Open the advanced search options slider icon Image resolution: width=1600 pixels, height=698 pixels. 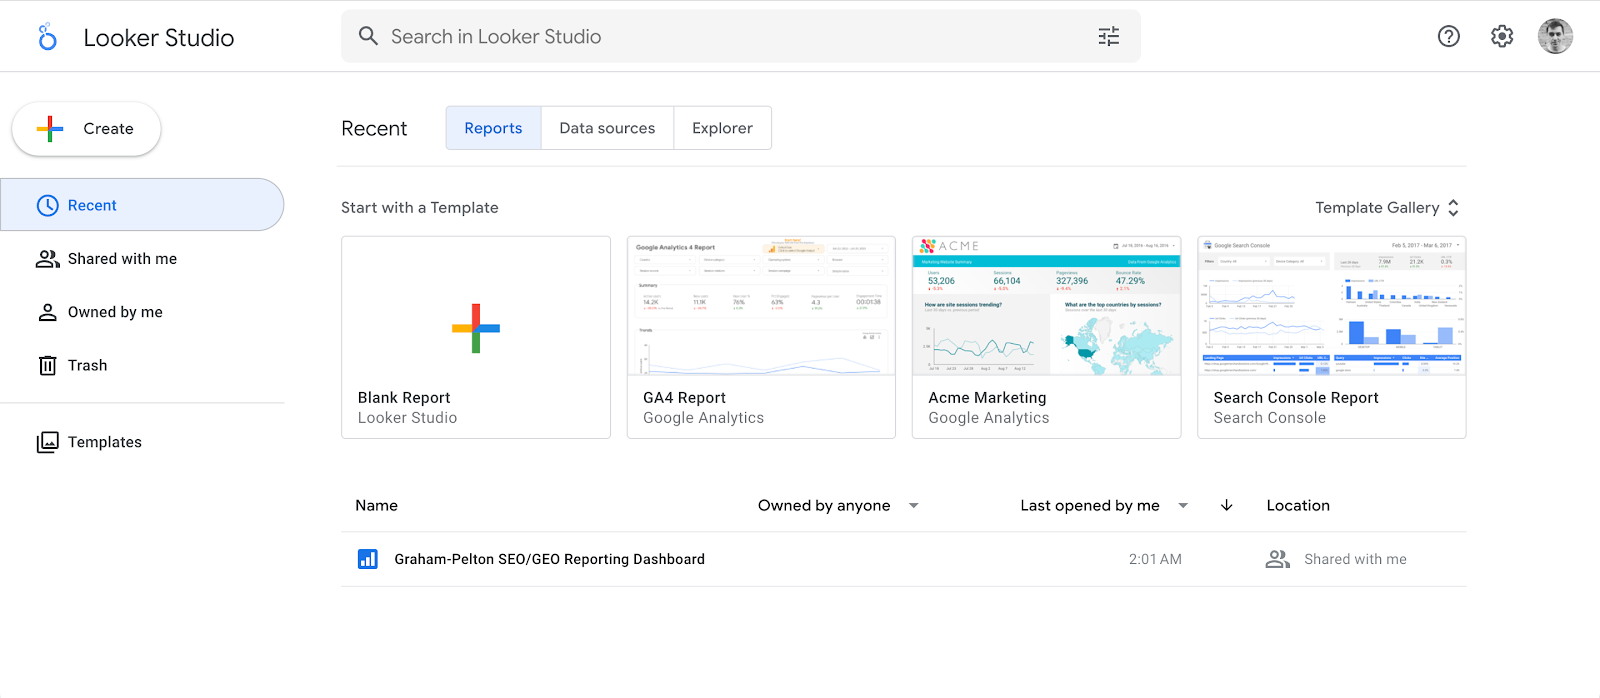tap(1109, 36)
